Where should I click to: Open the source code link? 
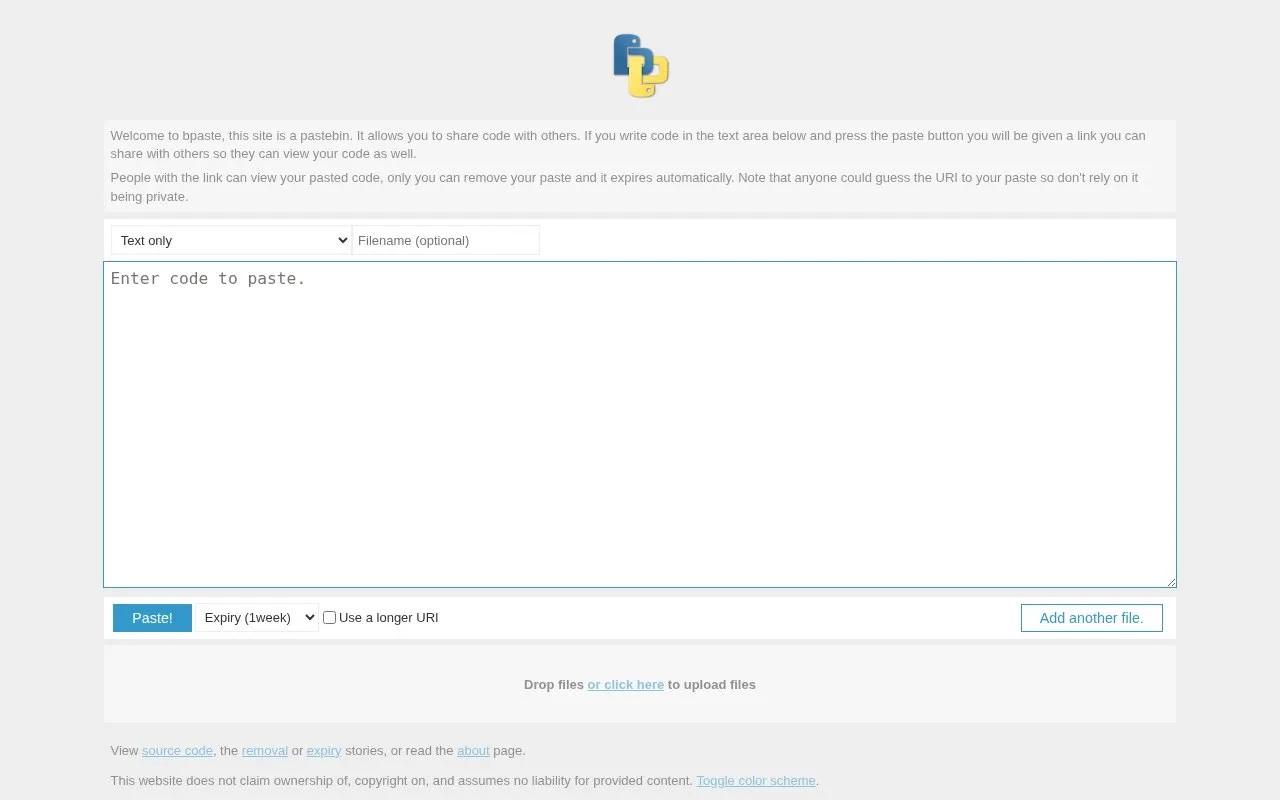pyautogui.click(x=177, y=751)
